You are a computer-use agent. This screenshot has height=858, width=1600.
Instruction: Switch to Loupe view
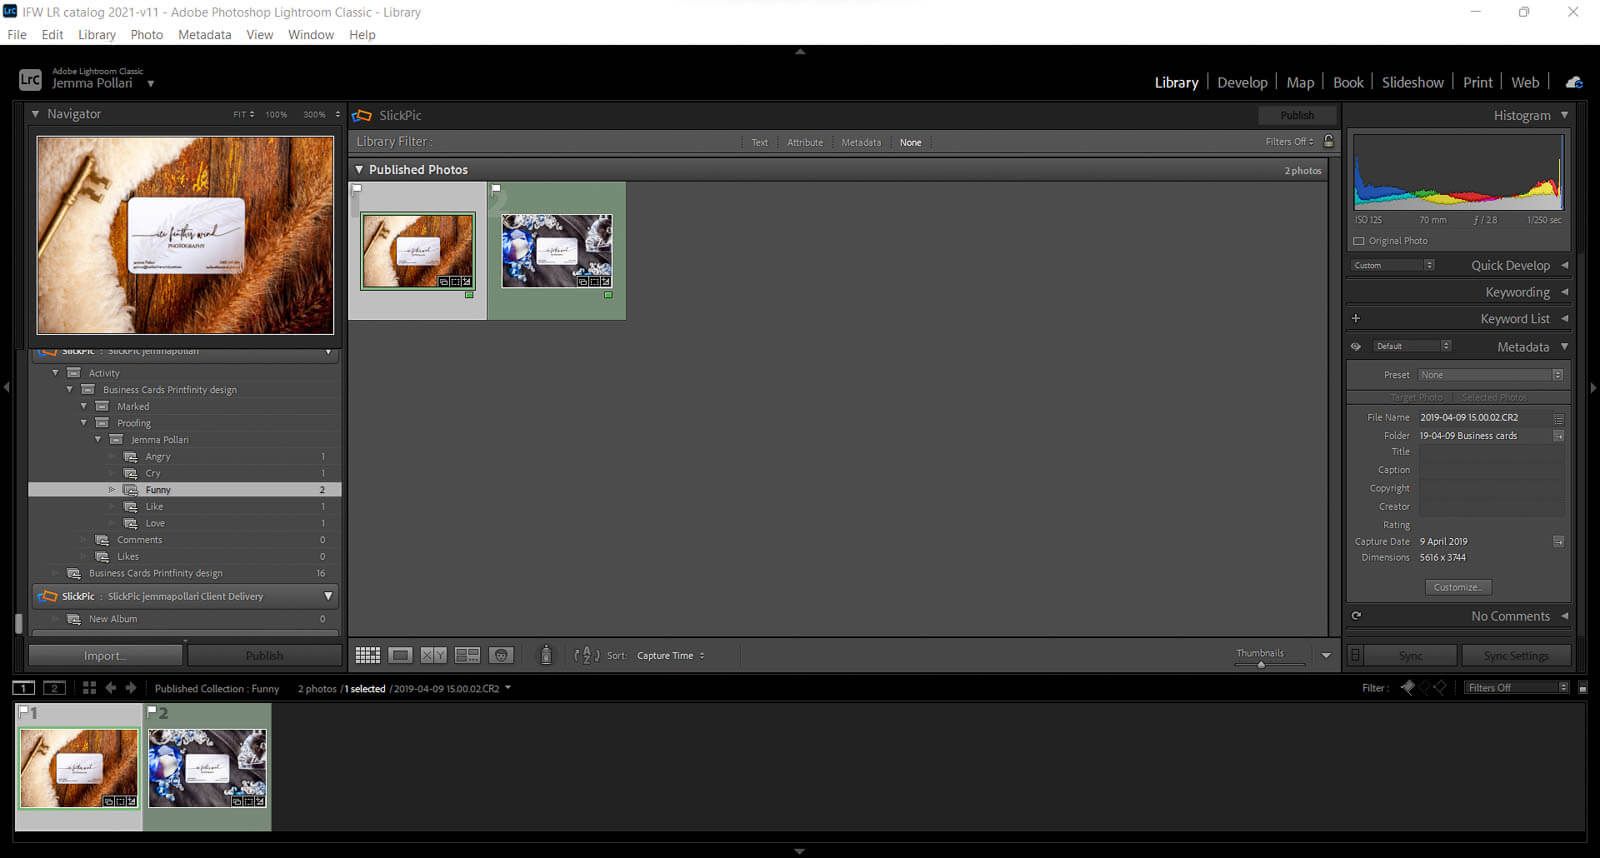[x=400, y=655]
